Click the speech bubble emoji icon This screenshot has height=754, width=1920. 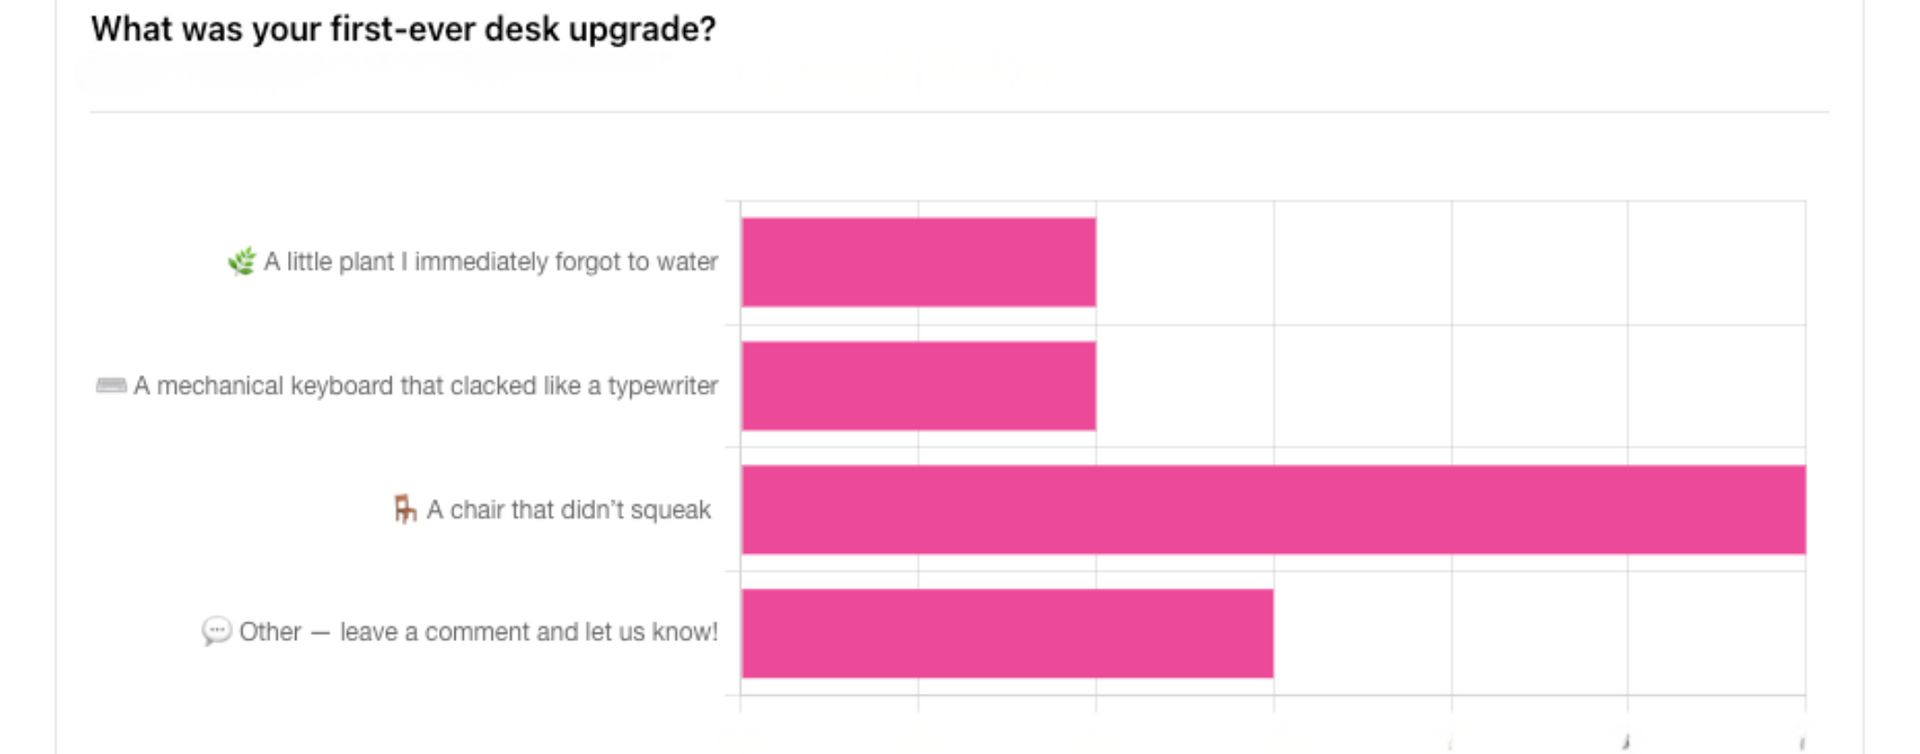point(216,632)
